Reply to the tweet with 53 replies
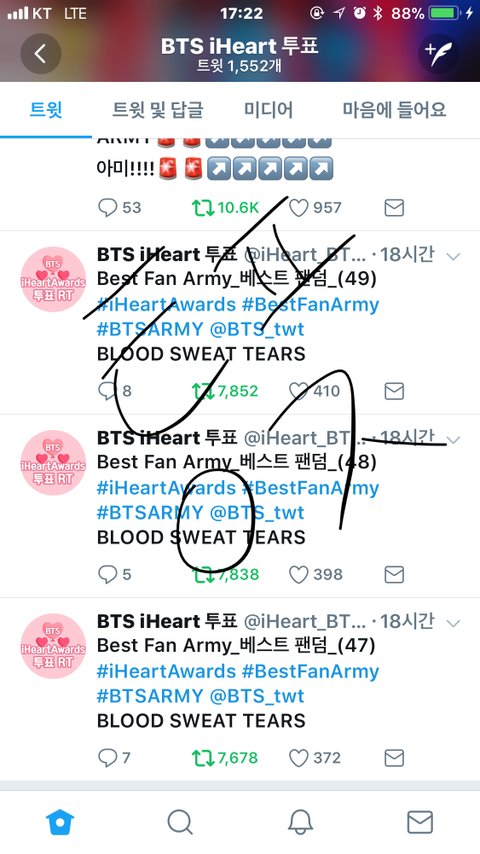Viewport: 480px width, 854px height. click(107, 208)
